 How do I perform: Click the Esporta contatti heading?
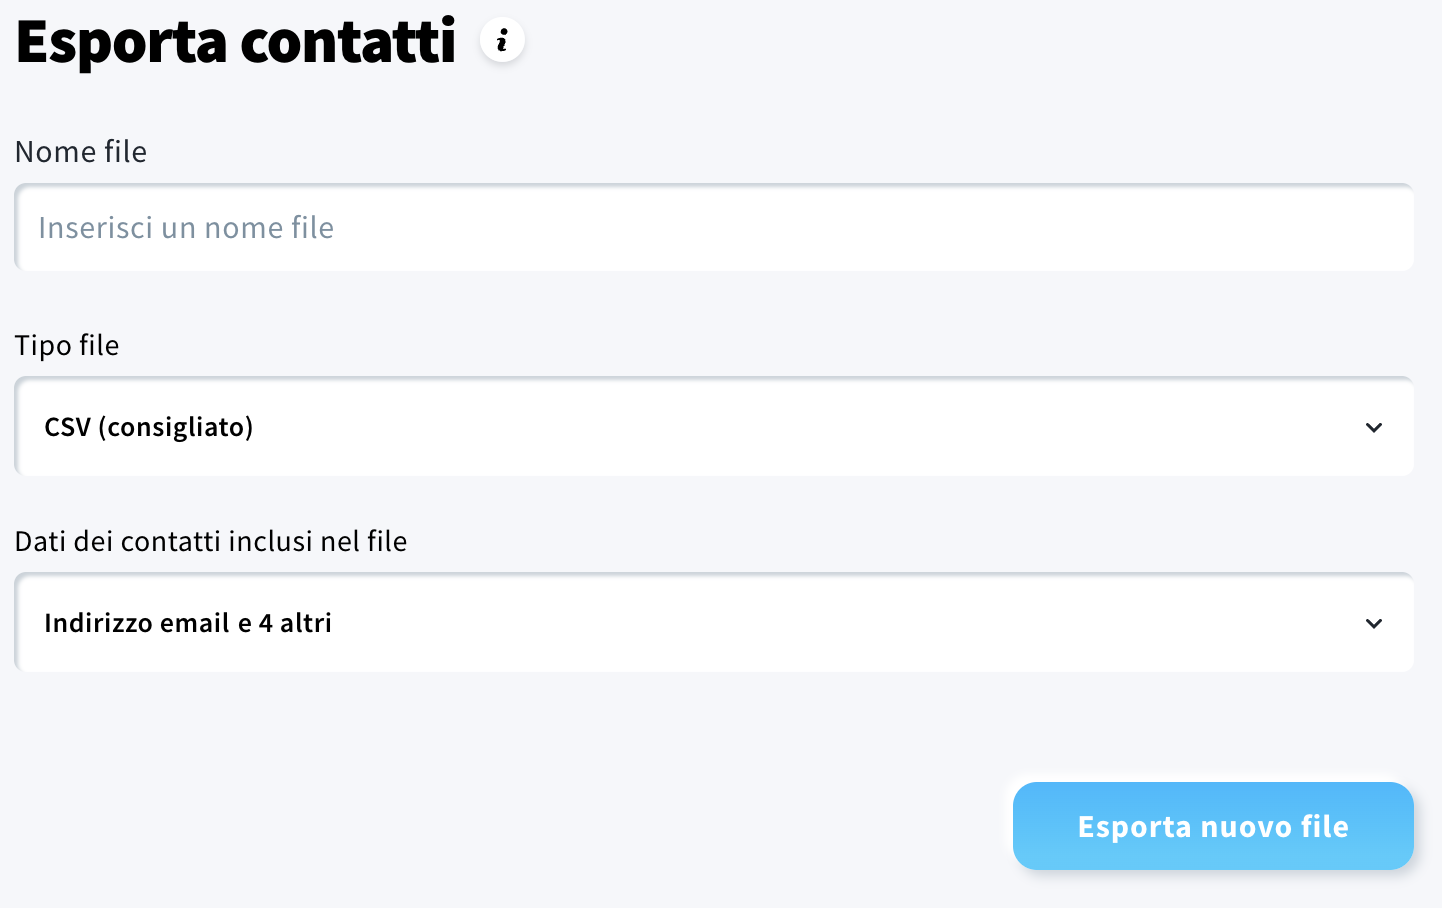click(x=235, y=41)
